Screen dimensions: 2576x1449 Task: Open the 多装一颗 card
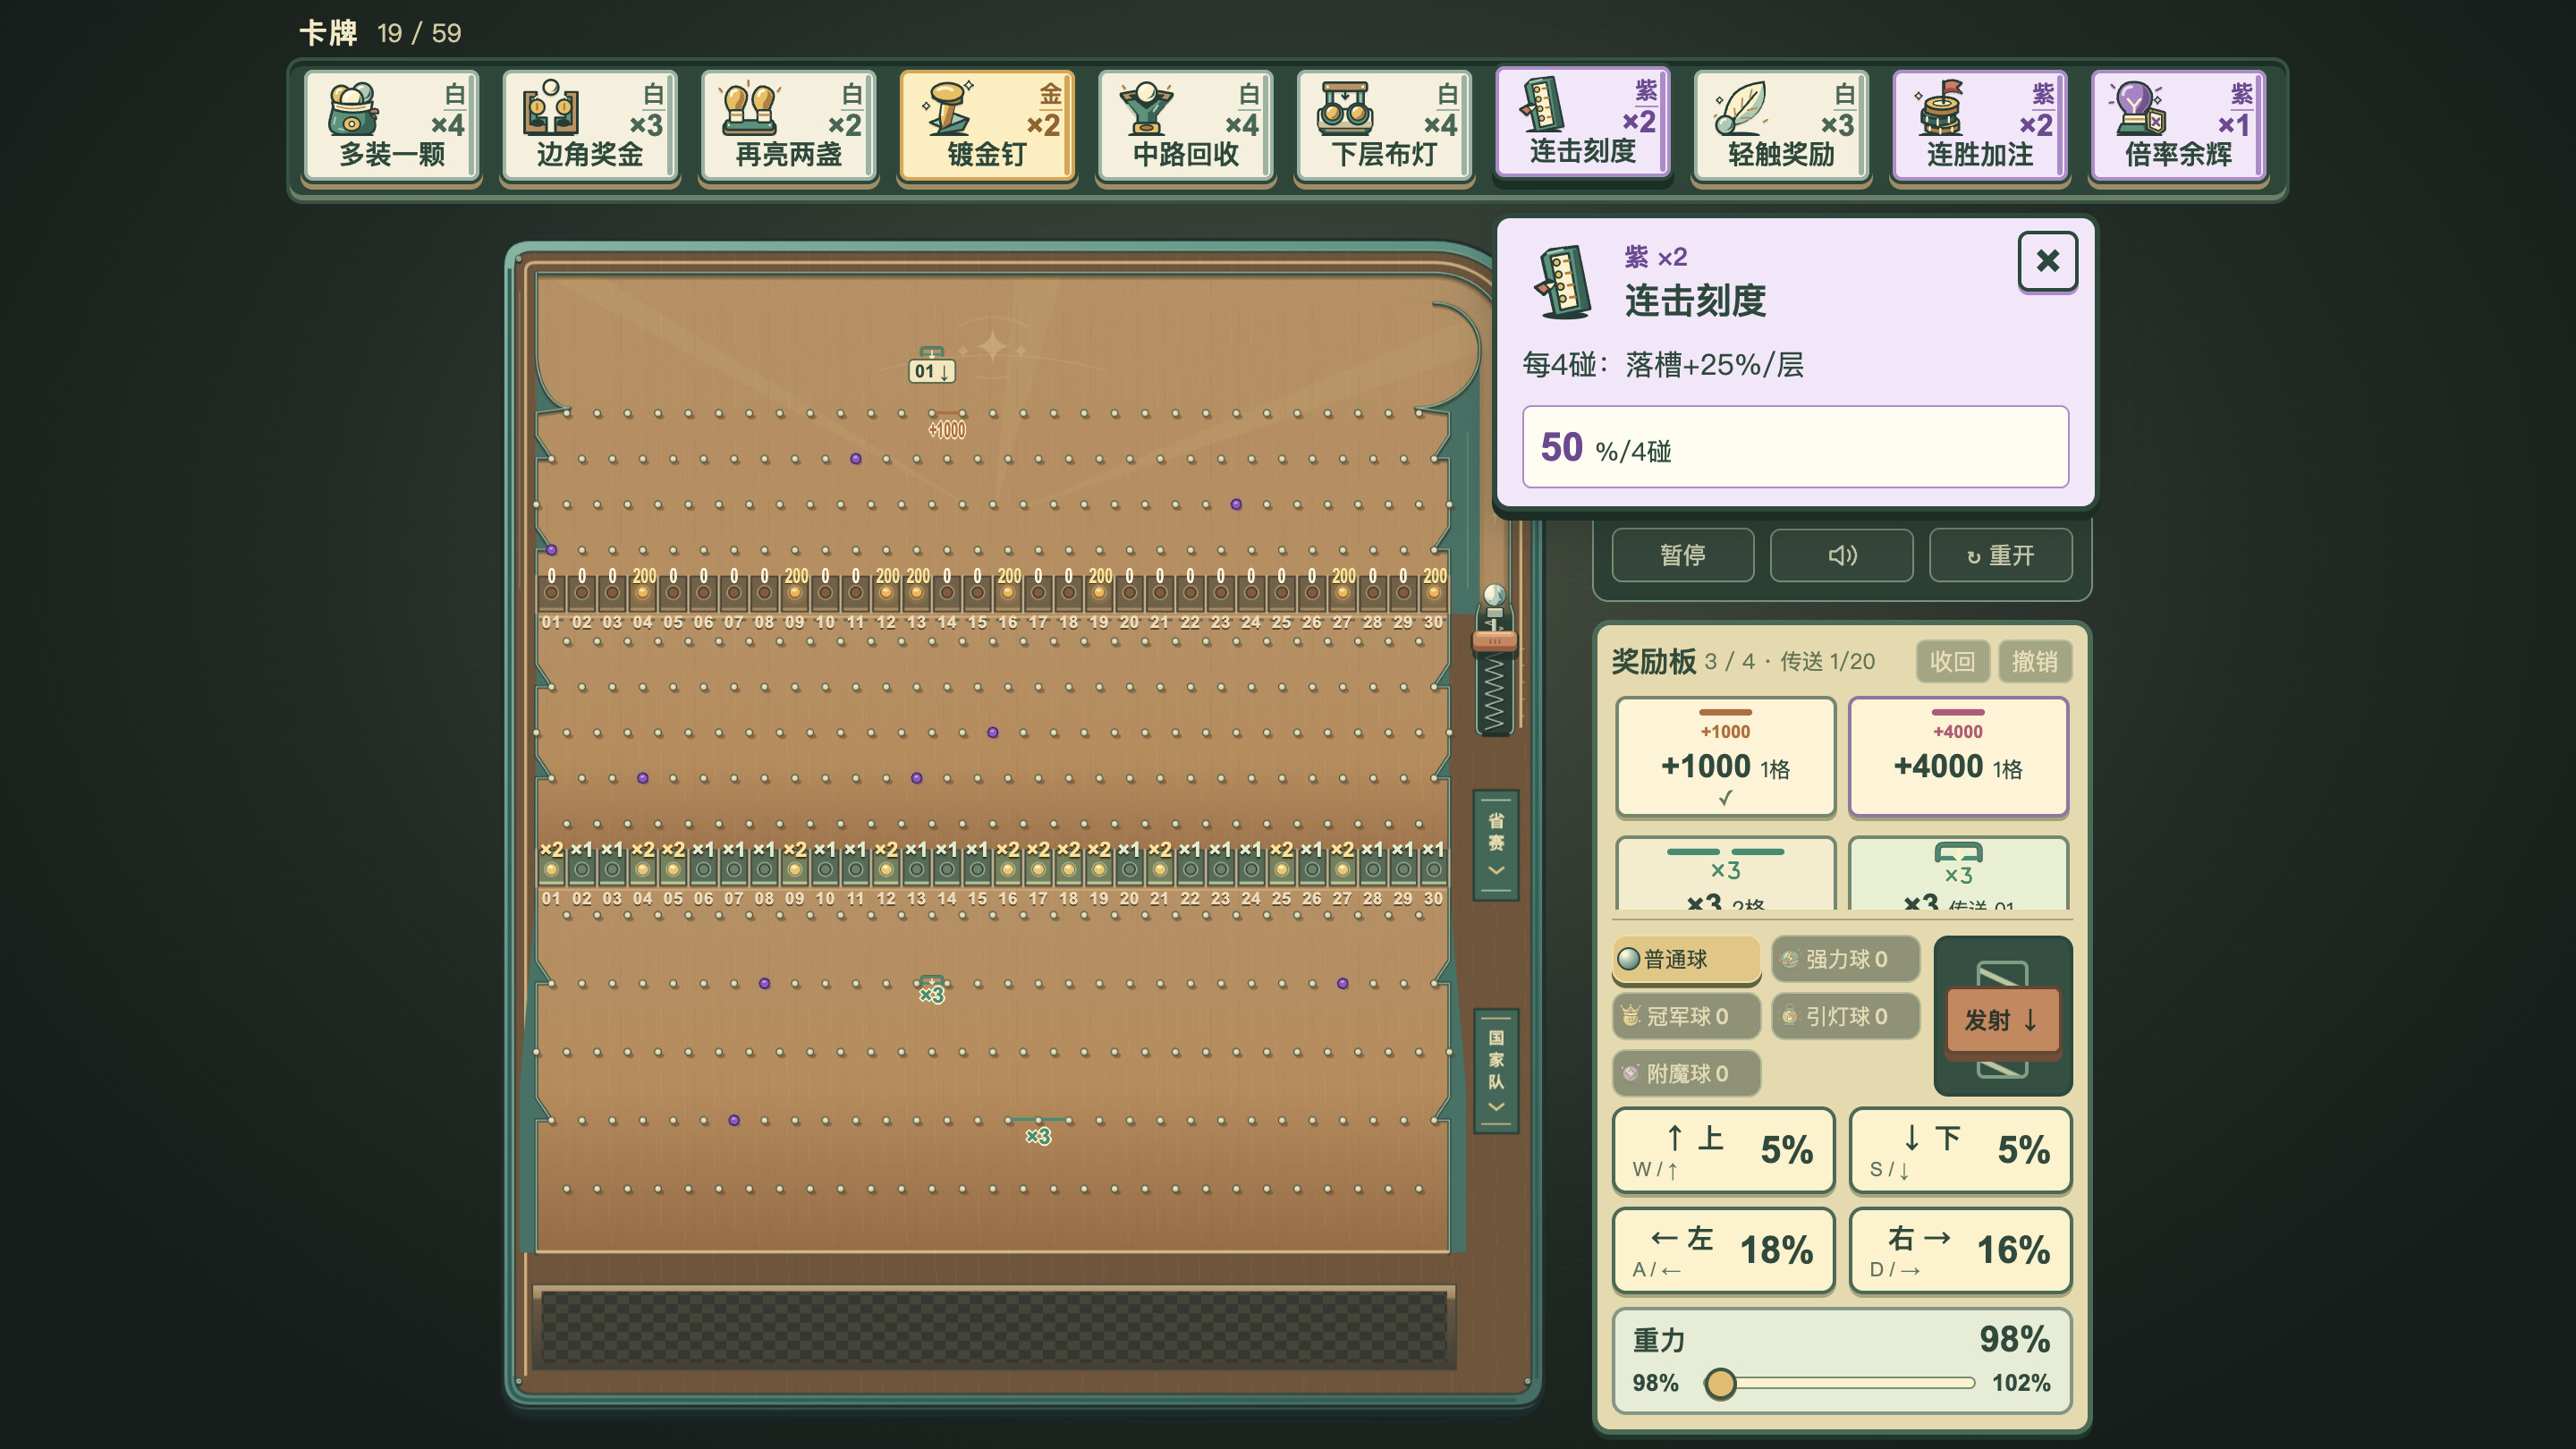[392, 126]
